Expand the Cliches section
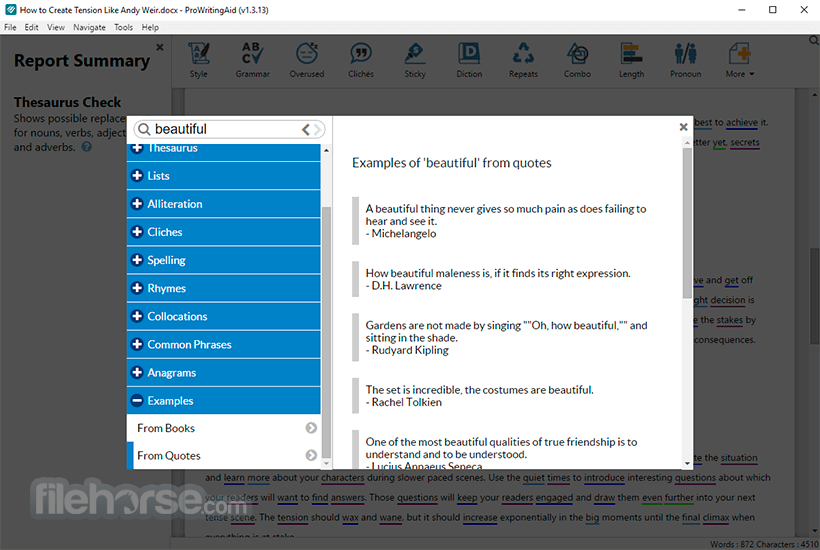820x550 pixels. point(223,232)
